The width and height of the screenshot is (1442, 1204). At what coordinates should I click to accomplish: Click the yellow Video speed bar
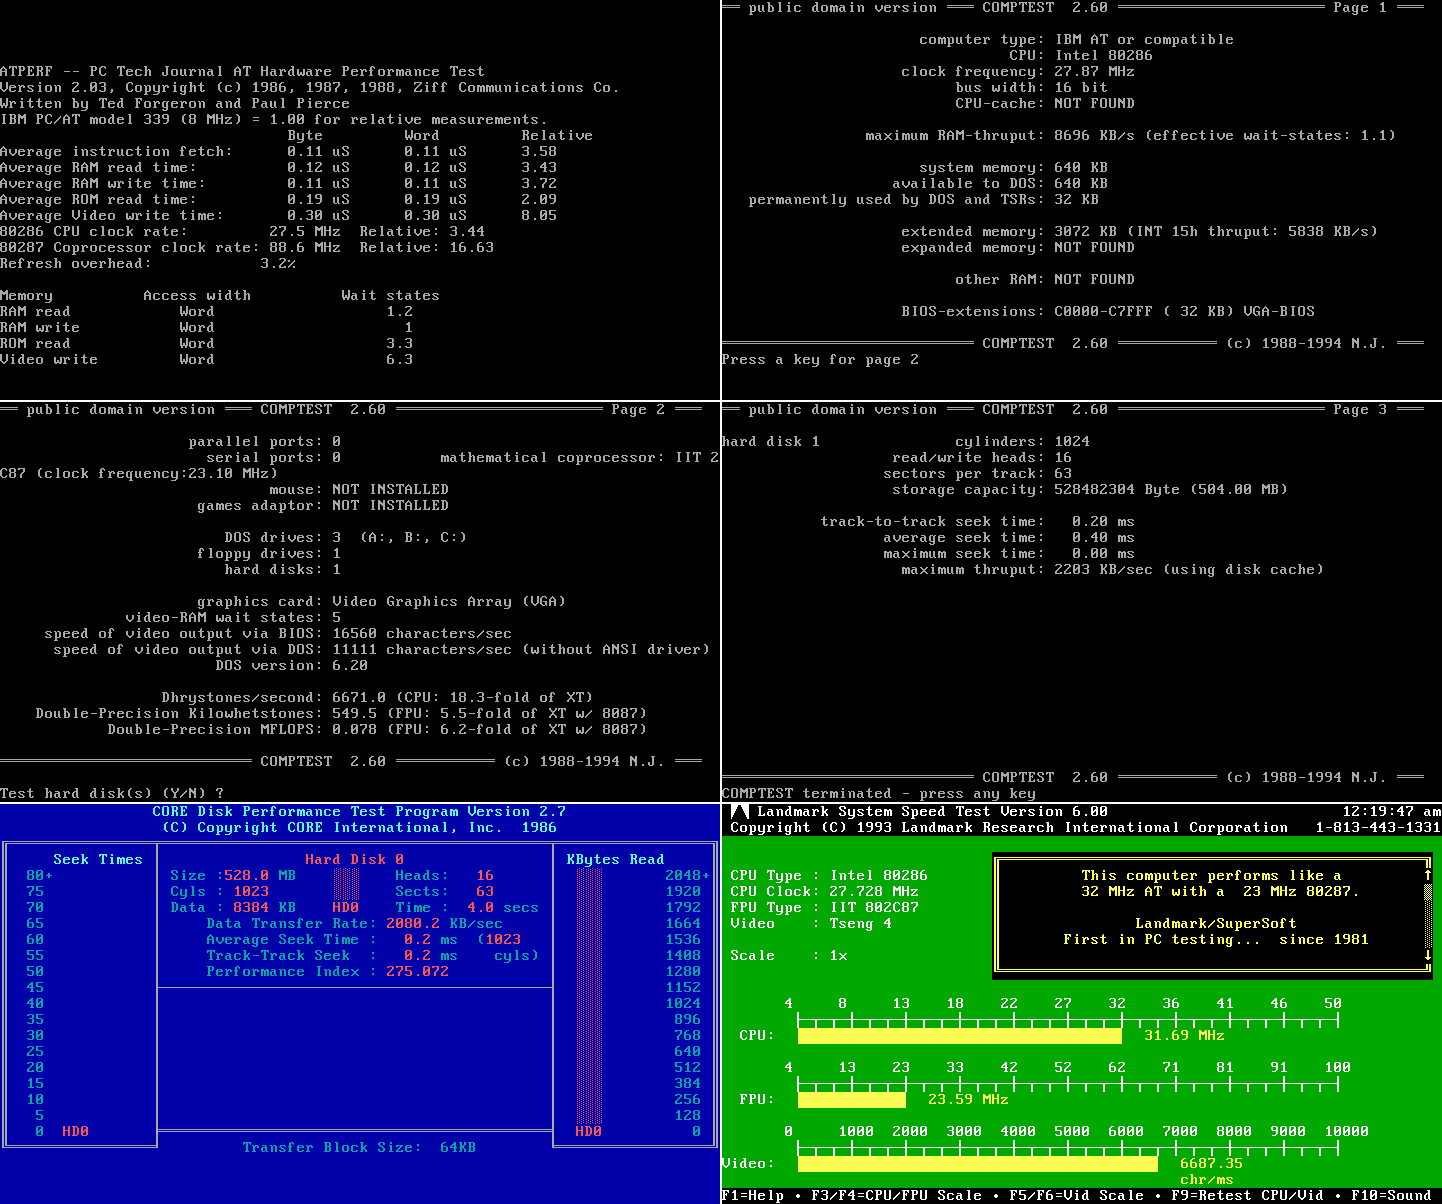978,1163
